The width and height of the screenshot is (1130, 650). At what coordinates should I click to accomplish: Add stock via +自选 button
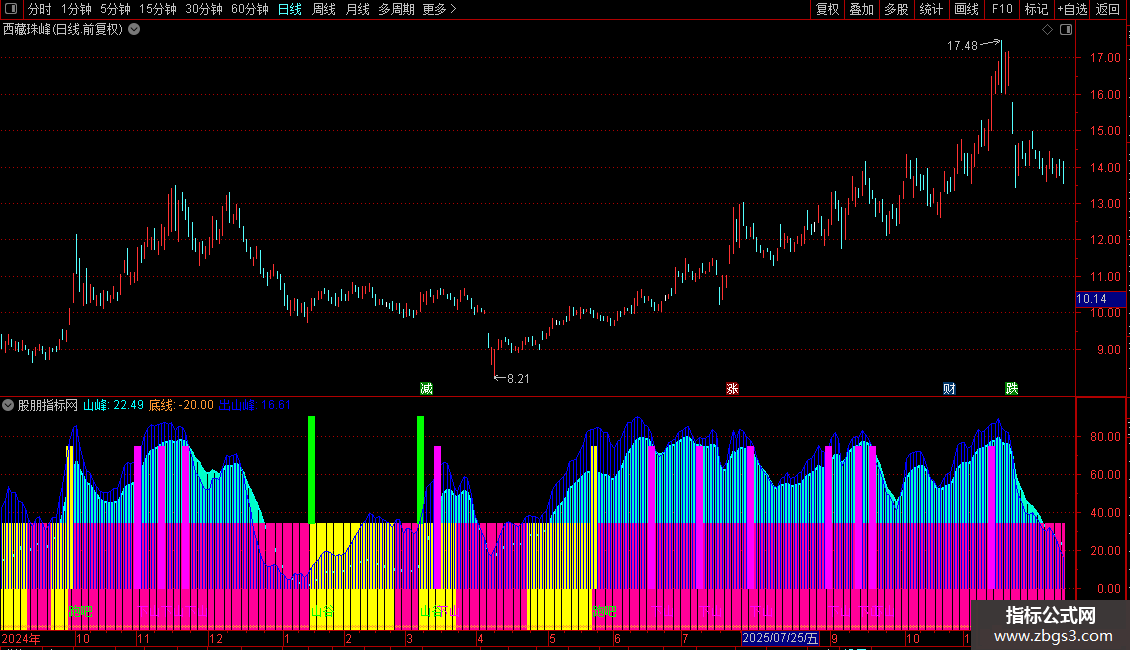tap(1072, 9)
